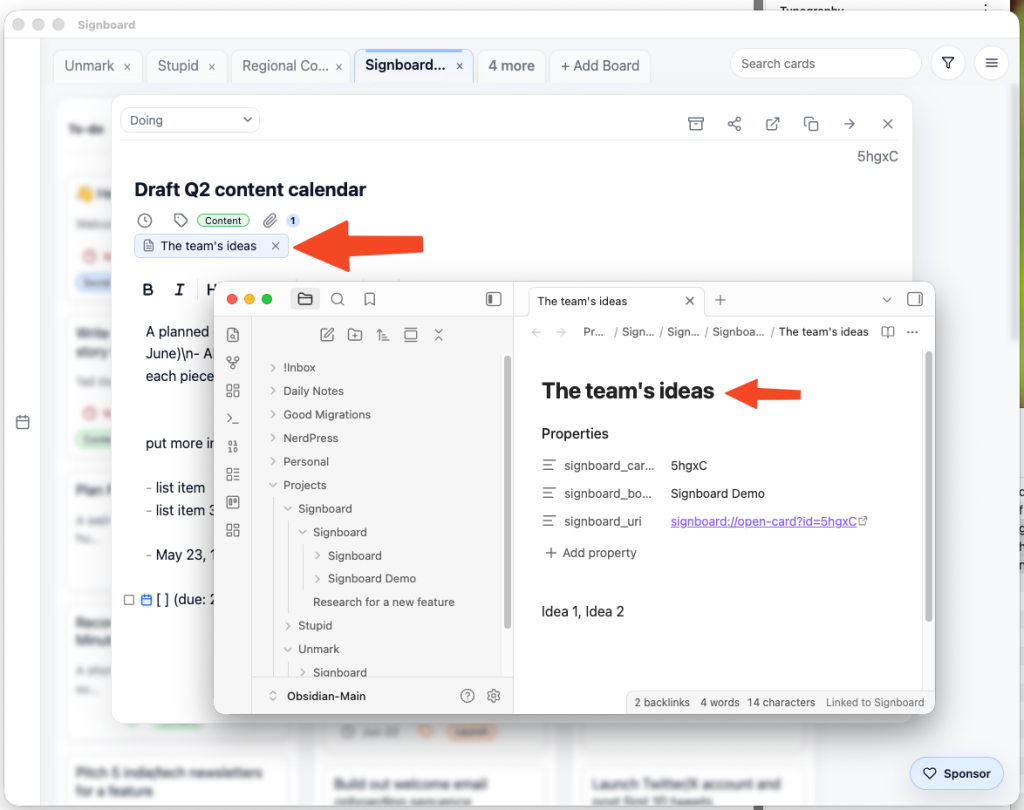Open Signboard hamburger menu
1024x810 pixels.
pyautogui.click(x=991, y=63)
